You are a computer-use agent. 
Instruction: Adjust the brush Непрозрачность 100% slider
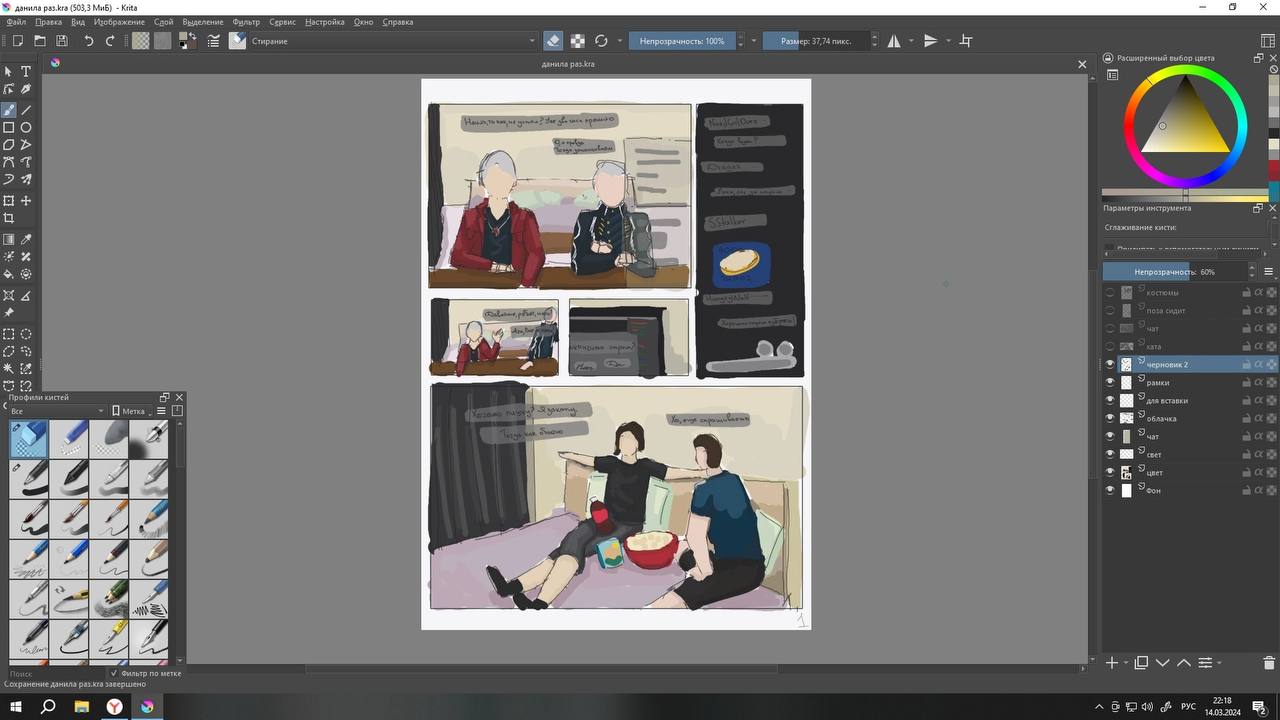tap(682, 41)
